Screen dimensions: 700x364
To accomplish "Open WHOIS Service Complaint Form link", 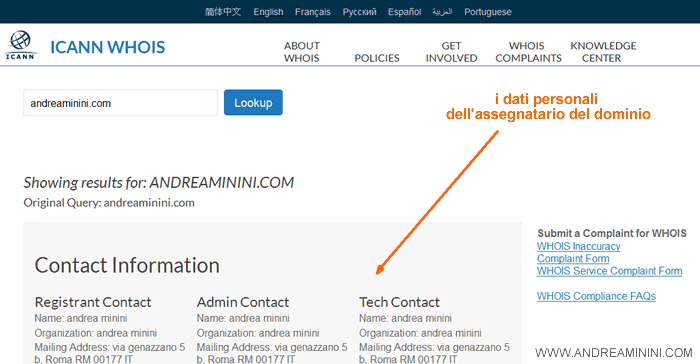I will (609, 271).
